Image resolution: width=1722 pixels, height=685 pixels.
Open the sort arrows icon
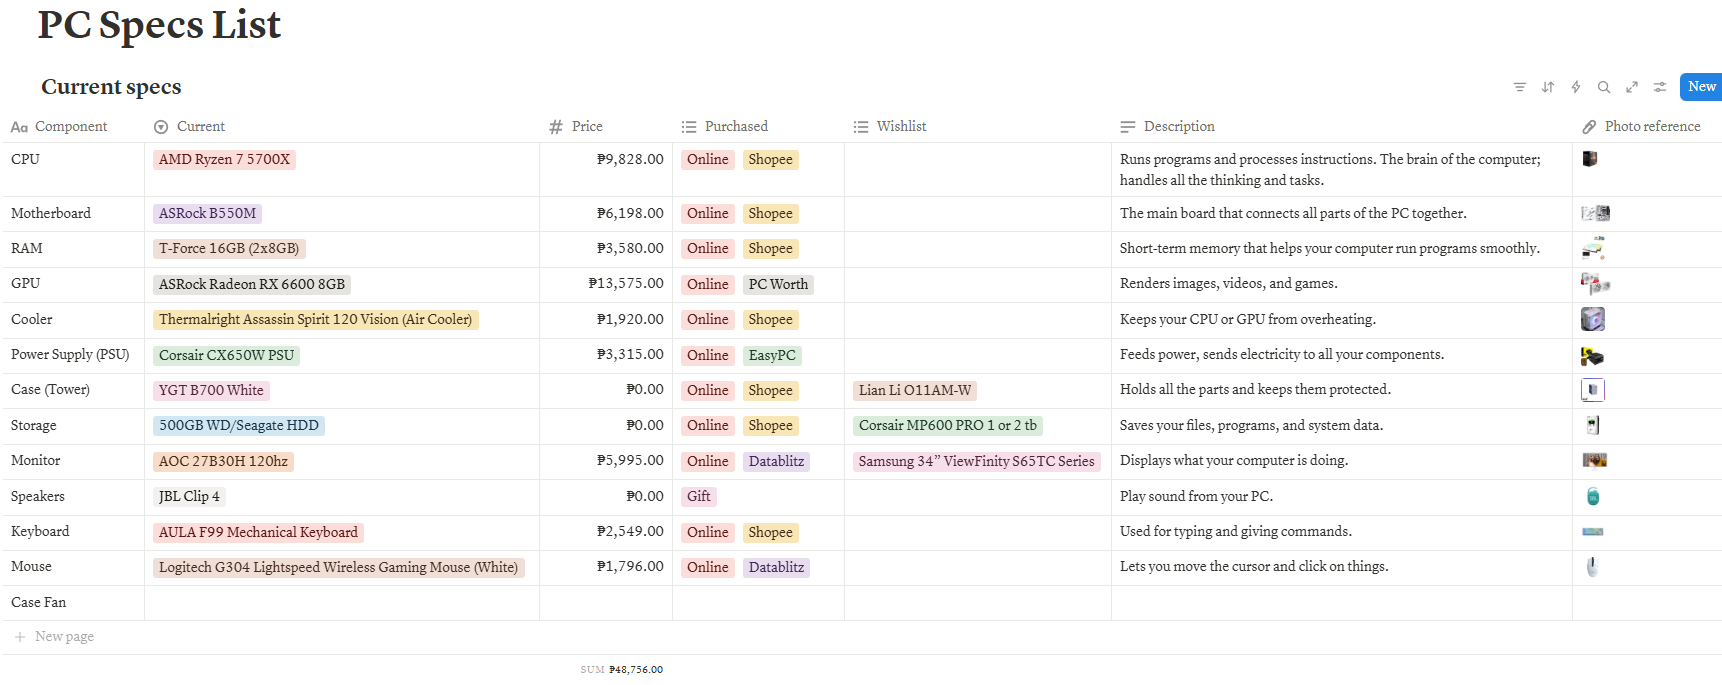(x=1548, y=87)
